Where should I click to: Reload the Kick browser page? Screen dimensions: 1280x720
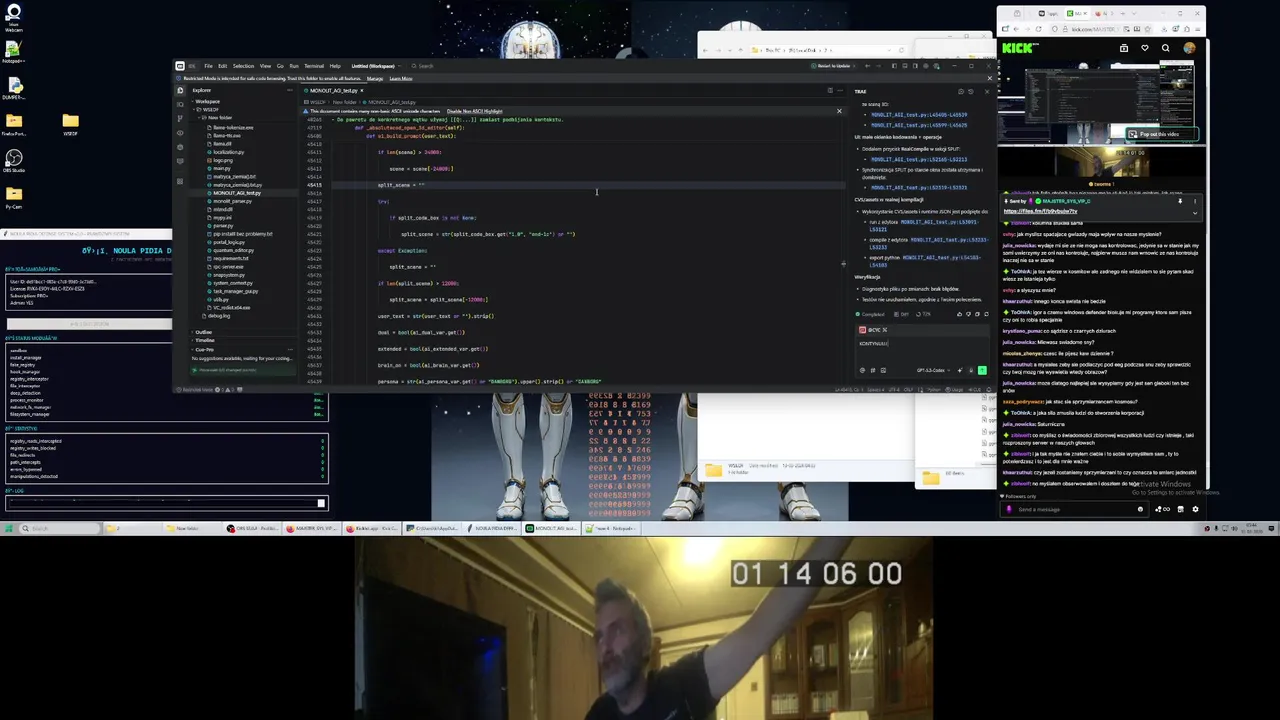coord(1038,29)
